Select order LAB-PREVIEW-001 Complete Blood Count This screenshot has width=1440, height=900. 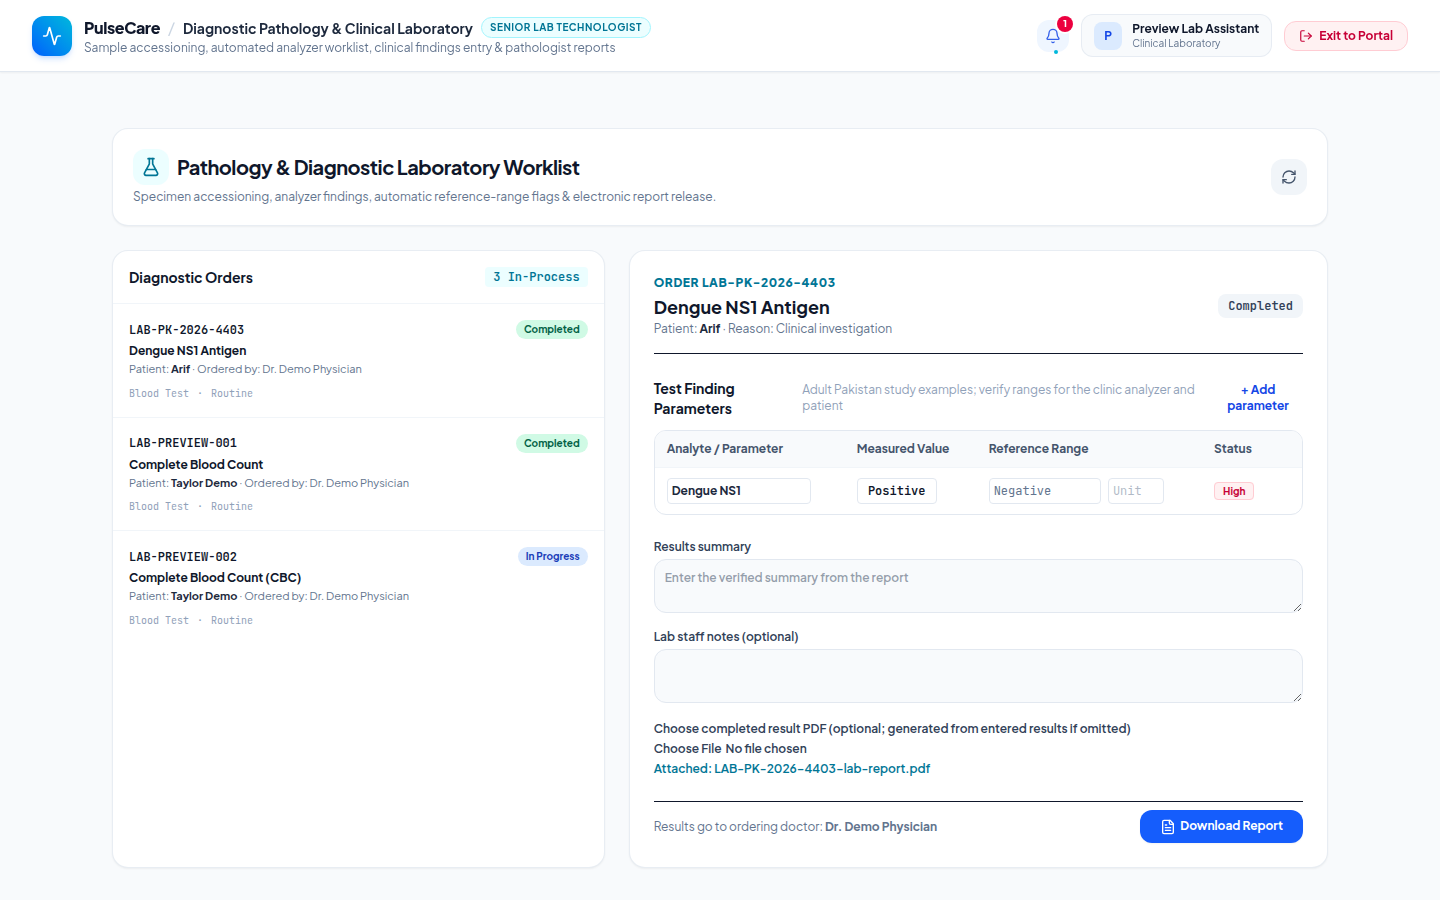[x=358, y=474]
